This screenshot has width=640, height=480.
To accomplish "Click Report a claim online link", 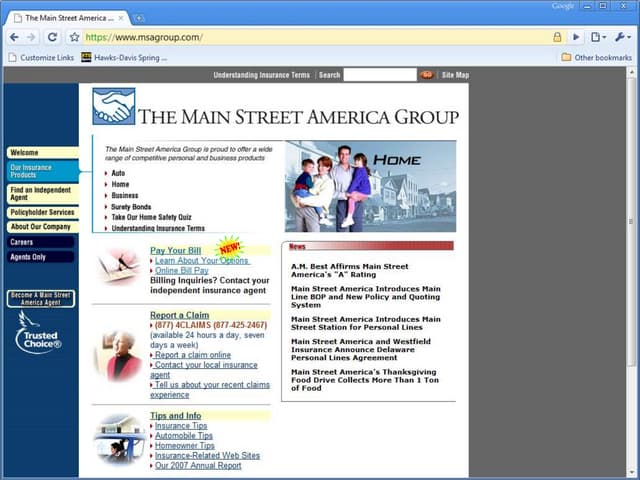I will pyautogui.click(x=193, y=355).
